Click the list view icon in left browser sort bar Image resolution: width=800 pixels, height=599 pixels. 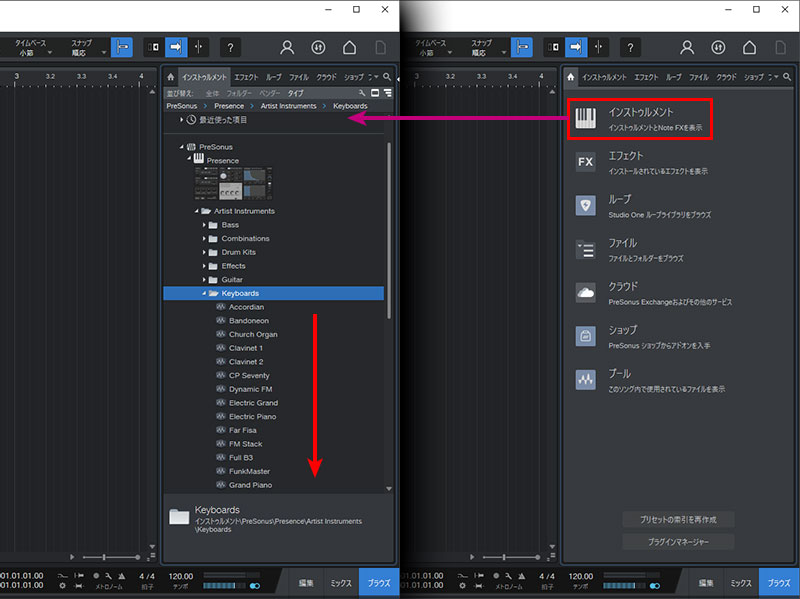(388, 93)
